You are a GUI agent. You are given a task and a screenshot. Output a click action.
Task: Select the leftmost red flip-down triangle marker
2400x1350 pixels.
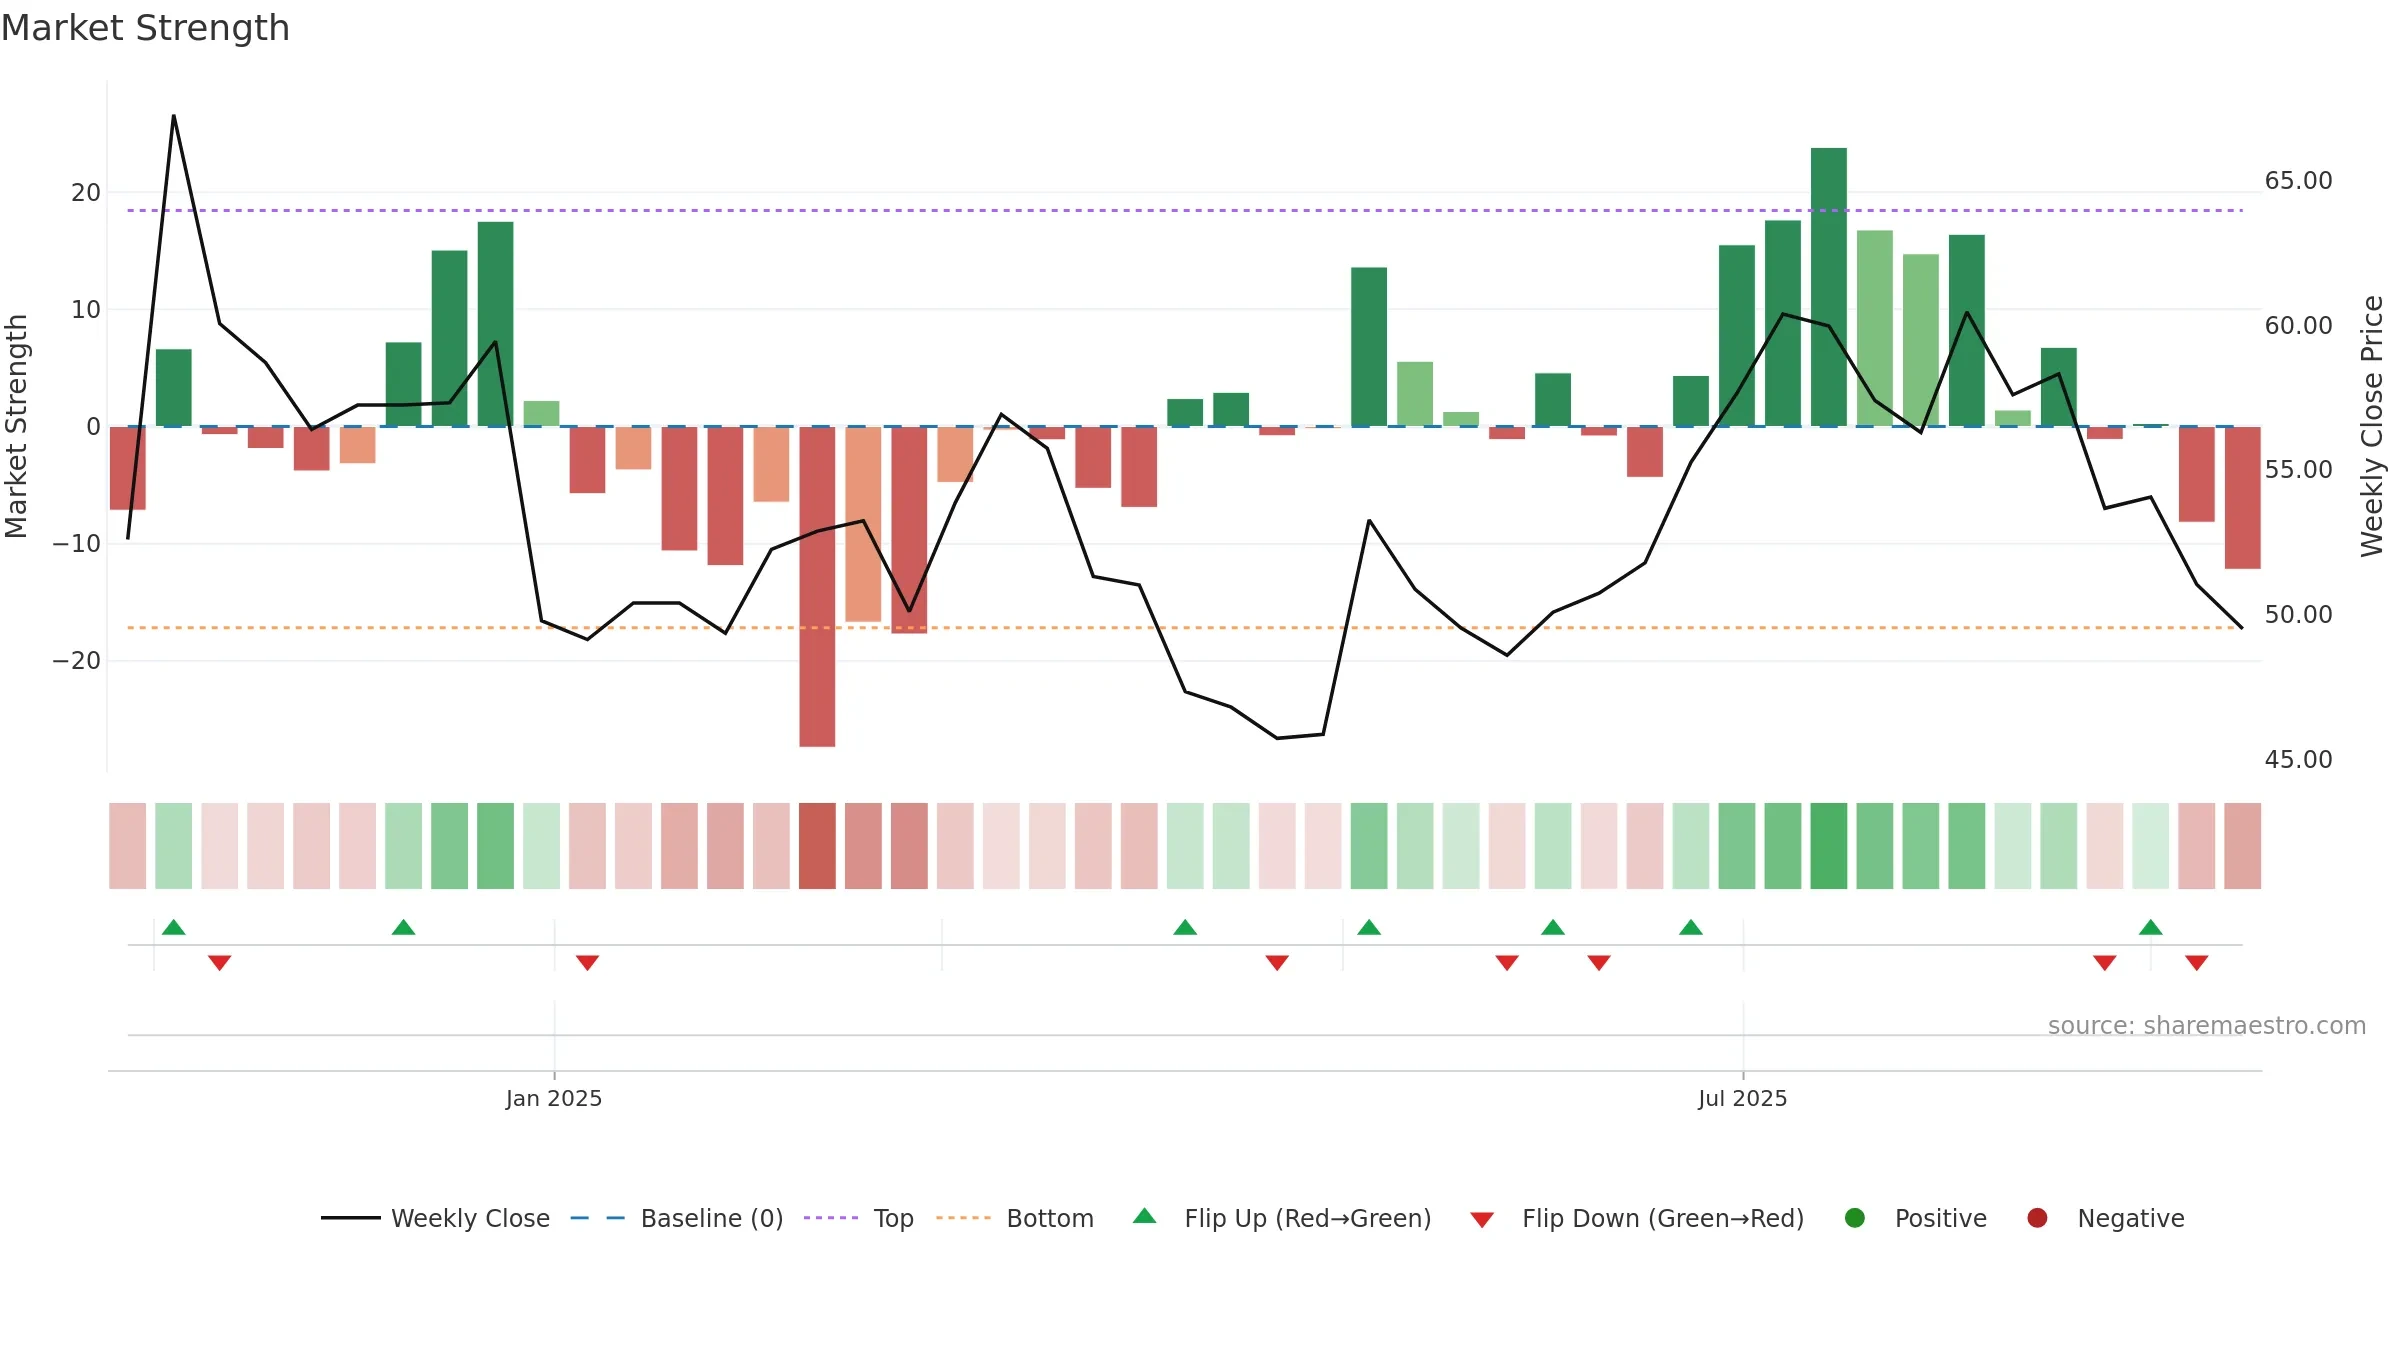[220, 963]
